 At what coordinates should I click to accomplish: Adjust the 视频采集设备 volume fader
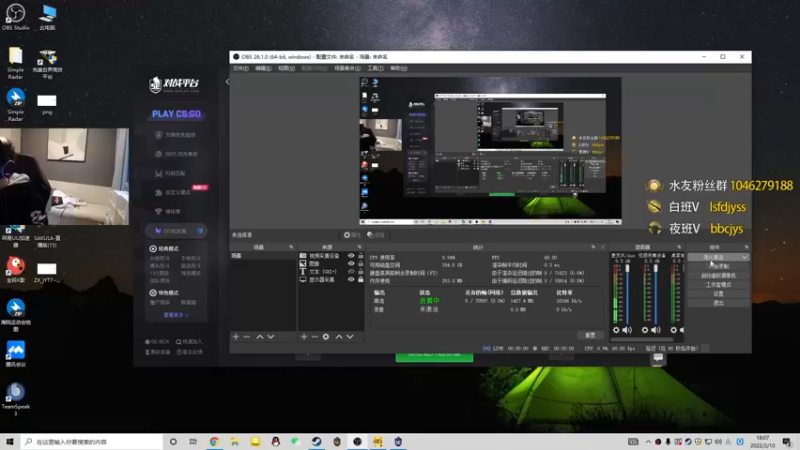(656, 269)
